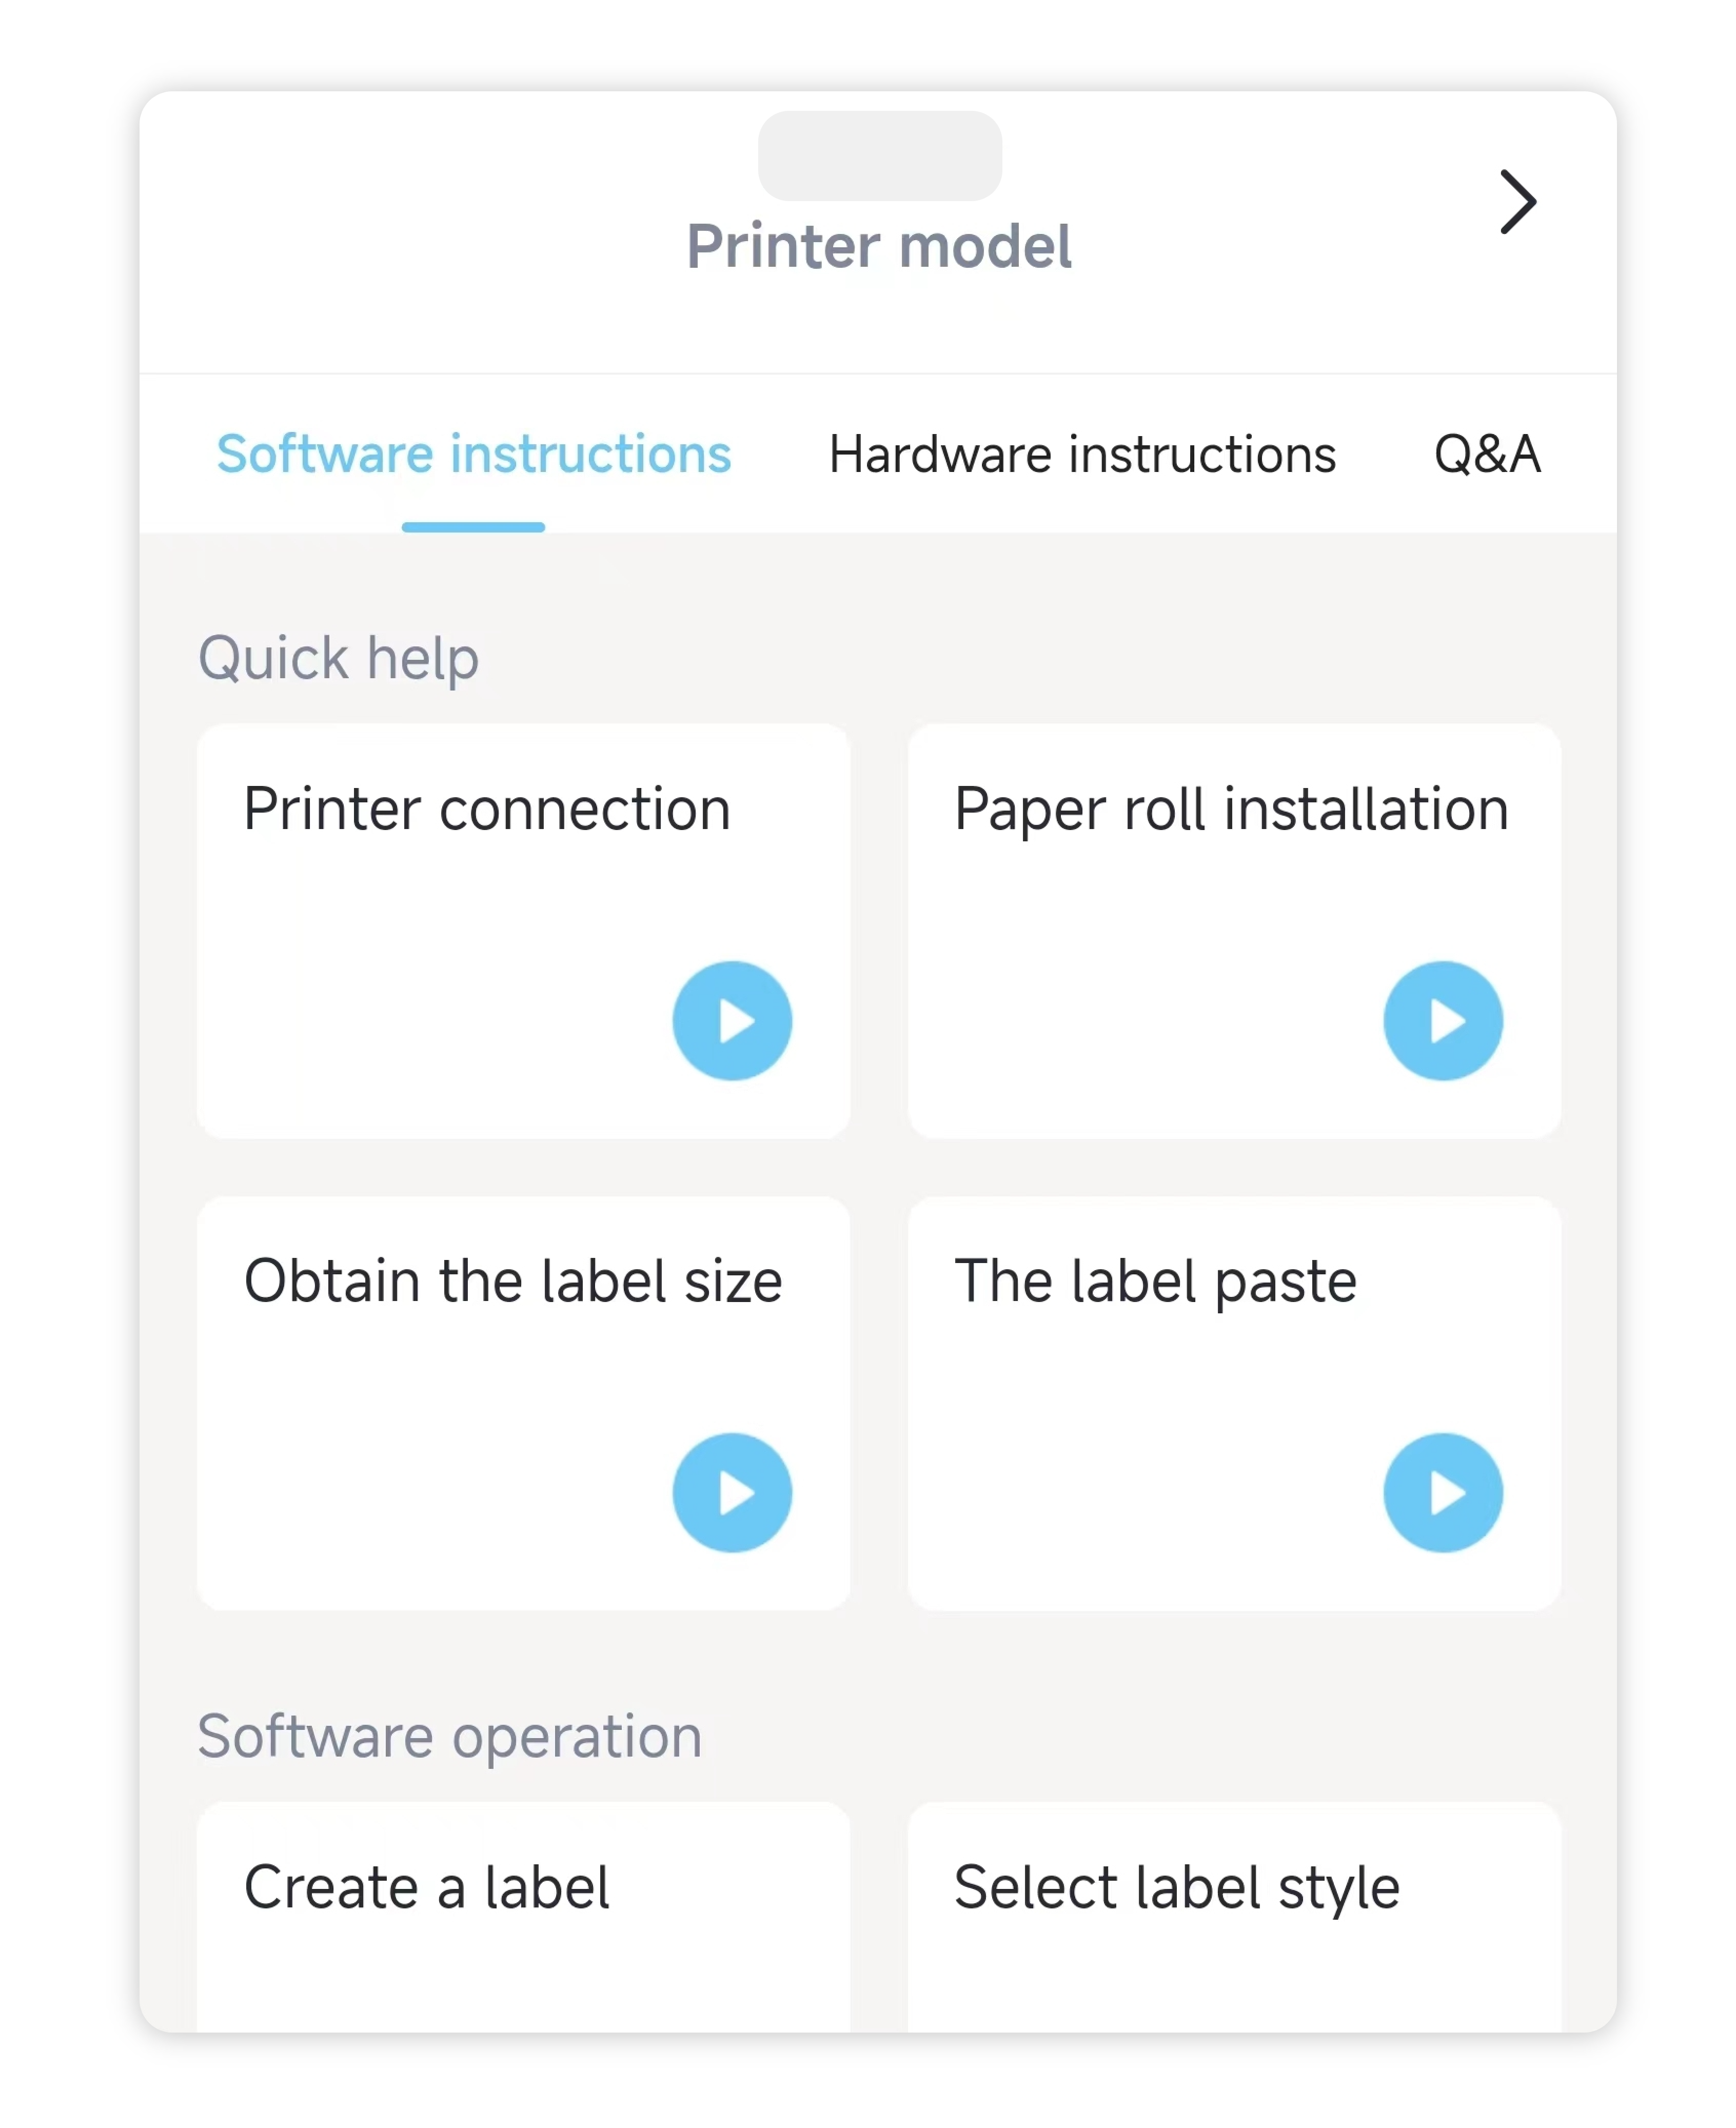Open Obtain the label size card title
The height and width of the screenshot is (2128, 1736).
pos(513,1281)
